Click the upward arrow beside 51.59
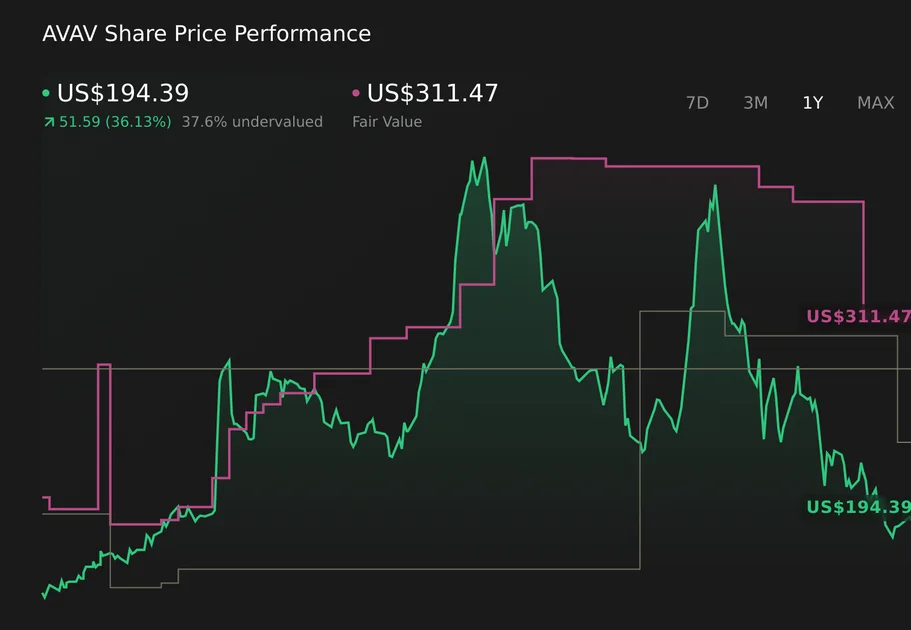Screen dimensions: 911x630 [49, 122]
